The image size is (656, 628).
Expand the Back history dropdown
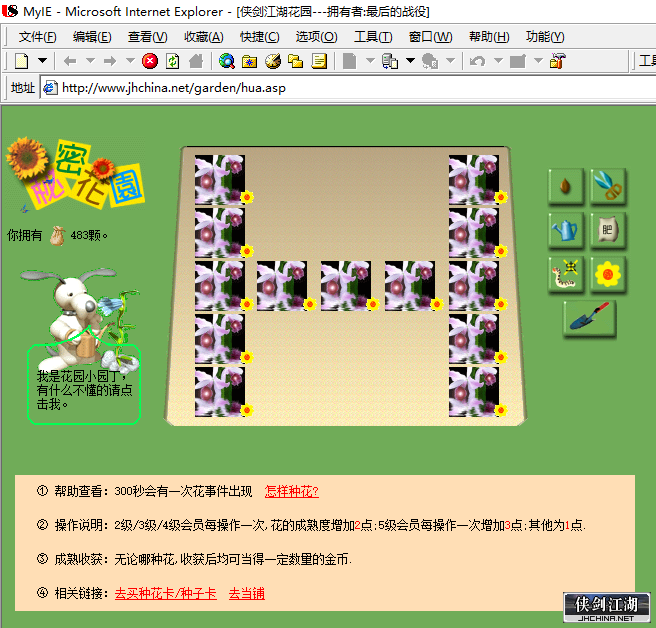90,61
